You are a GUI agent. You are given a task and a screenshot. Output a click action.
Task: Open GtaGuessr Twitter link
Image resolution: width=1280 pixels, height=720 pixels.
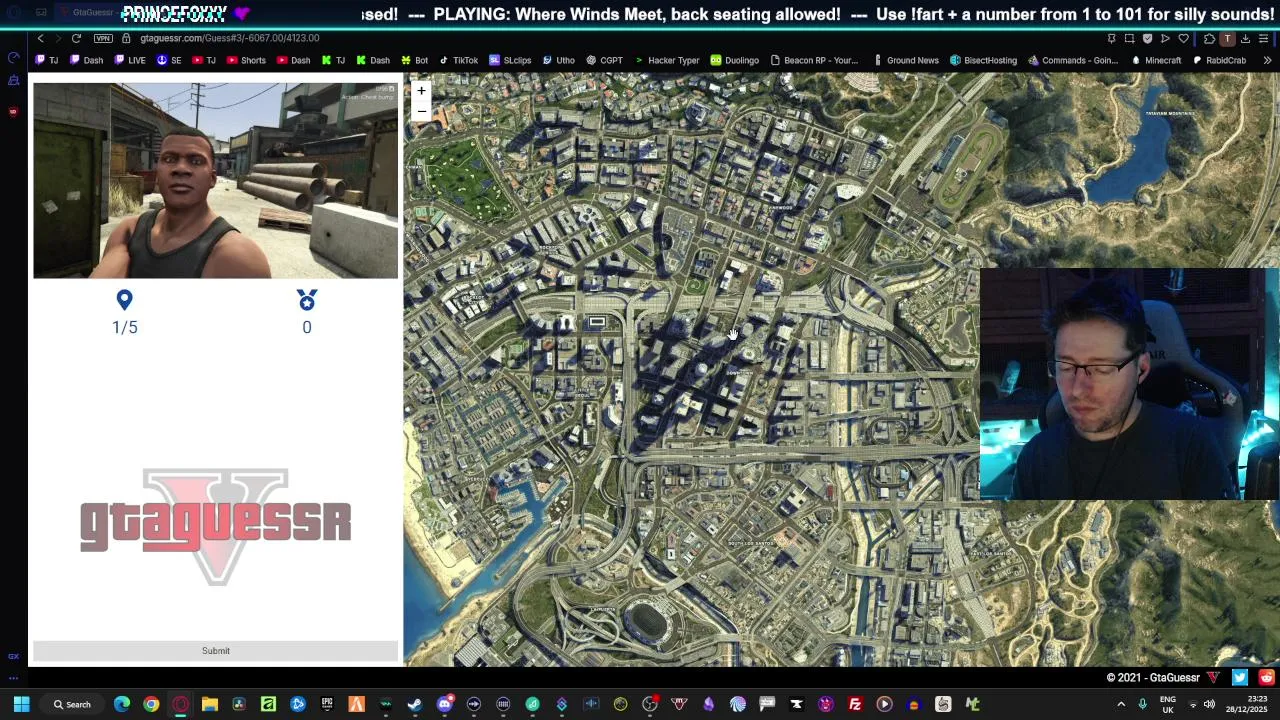click(x=1240, y=677)
